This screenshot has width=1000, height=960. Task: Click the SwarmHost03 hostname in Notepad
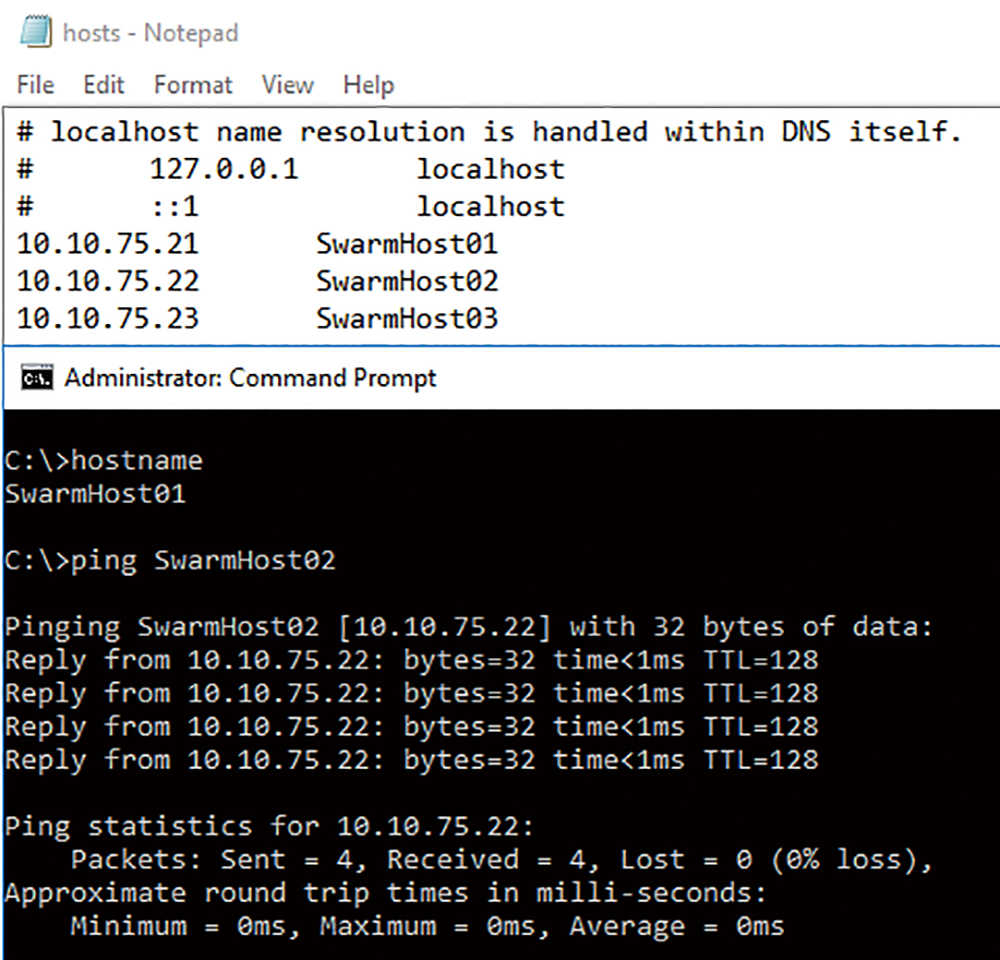pos(407,319)
